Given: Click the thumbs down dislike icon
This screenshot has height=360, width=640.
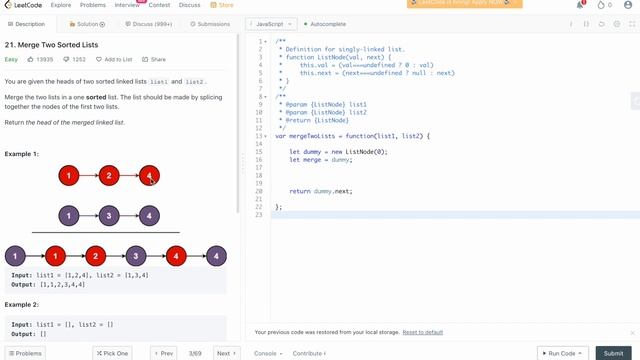Looking at the screenshot, I should click(66, 59).
